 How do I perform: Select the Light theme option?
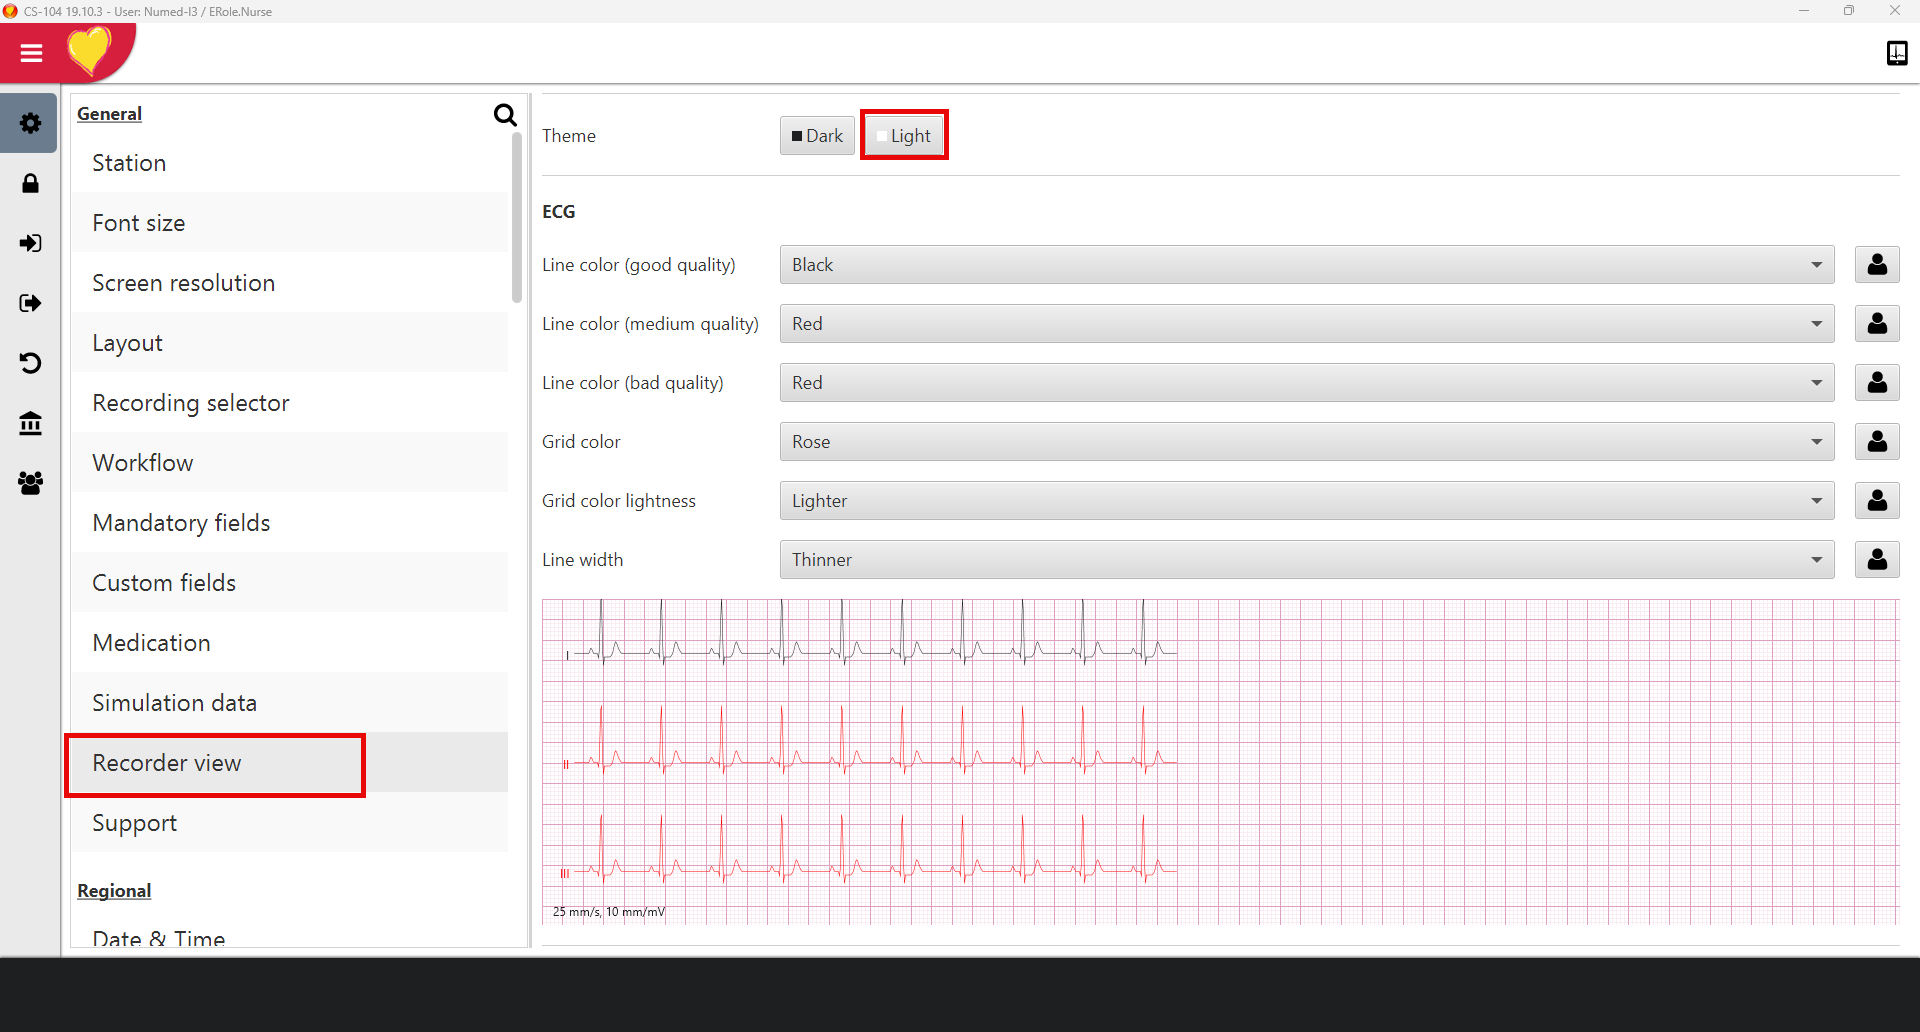(x=904, y=136)
